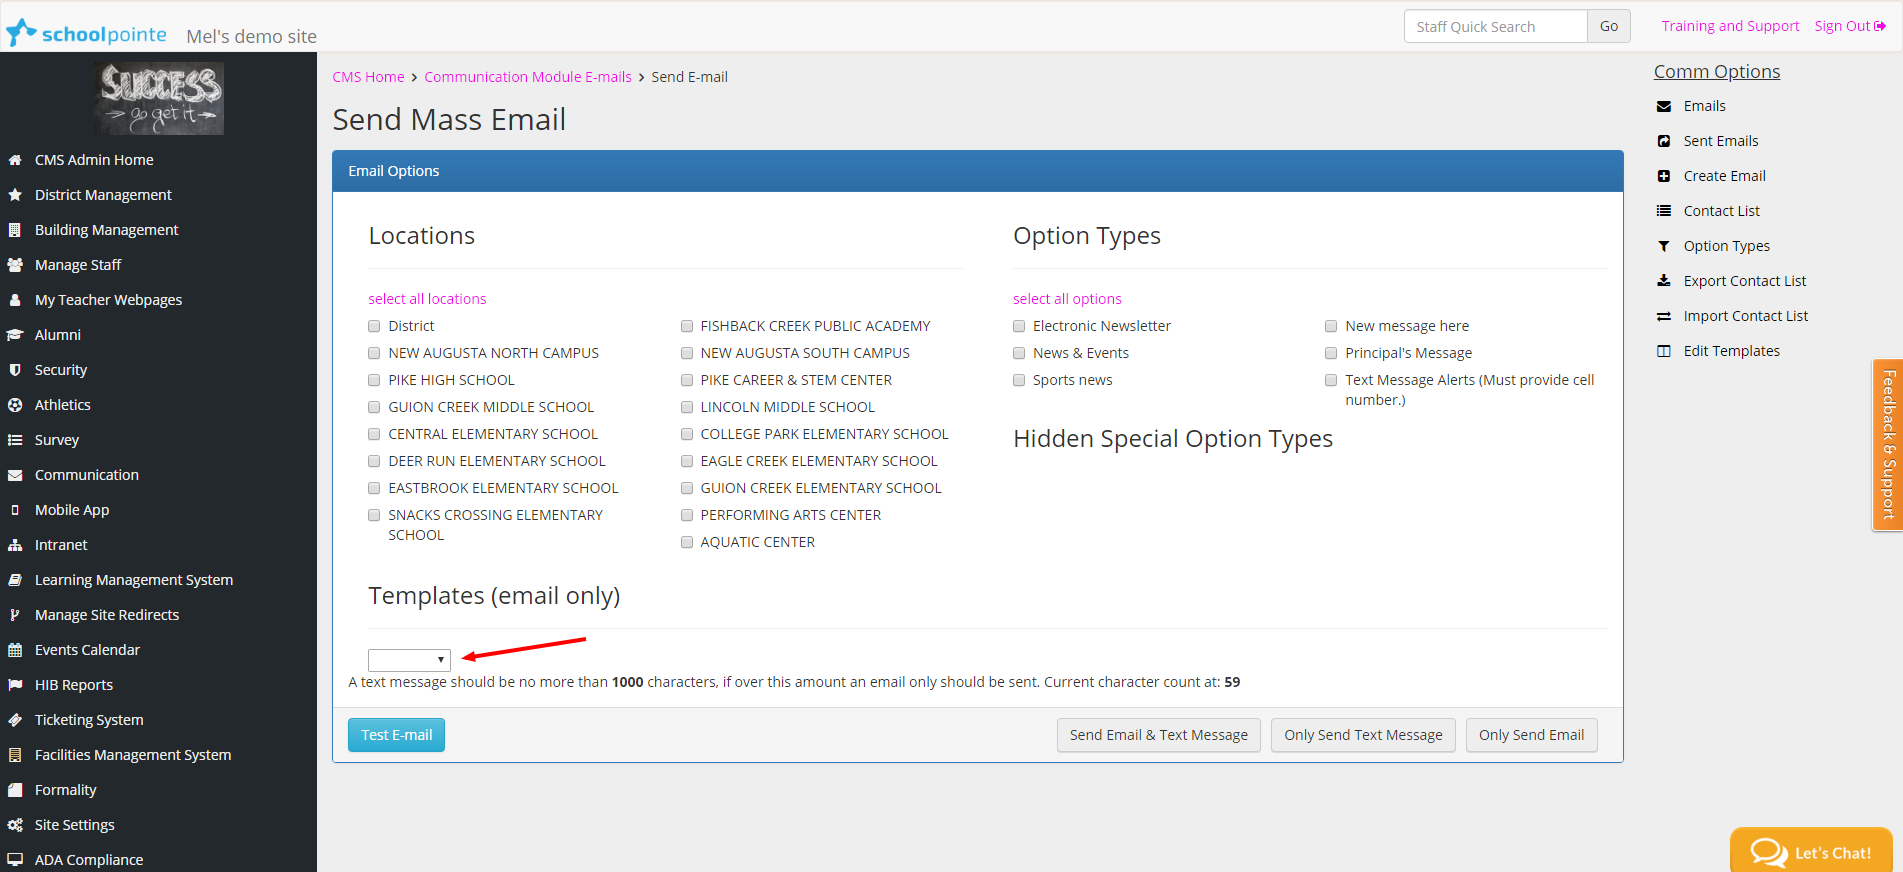
Task: Click the Edit Templates icon
Action: coord(1664,351)
